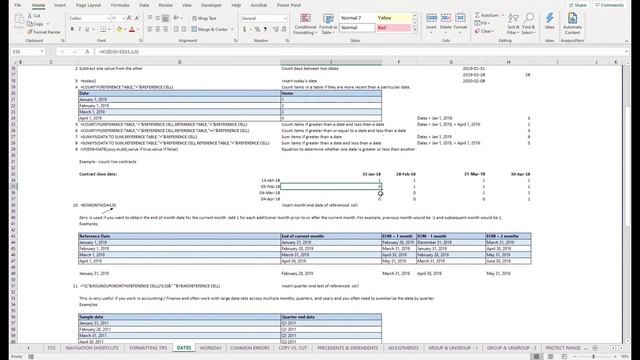Select the Yellow cell style
This screenshot has width=640, height=360.
[393, 18]
